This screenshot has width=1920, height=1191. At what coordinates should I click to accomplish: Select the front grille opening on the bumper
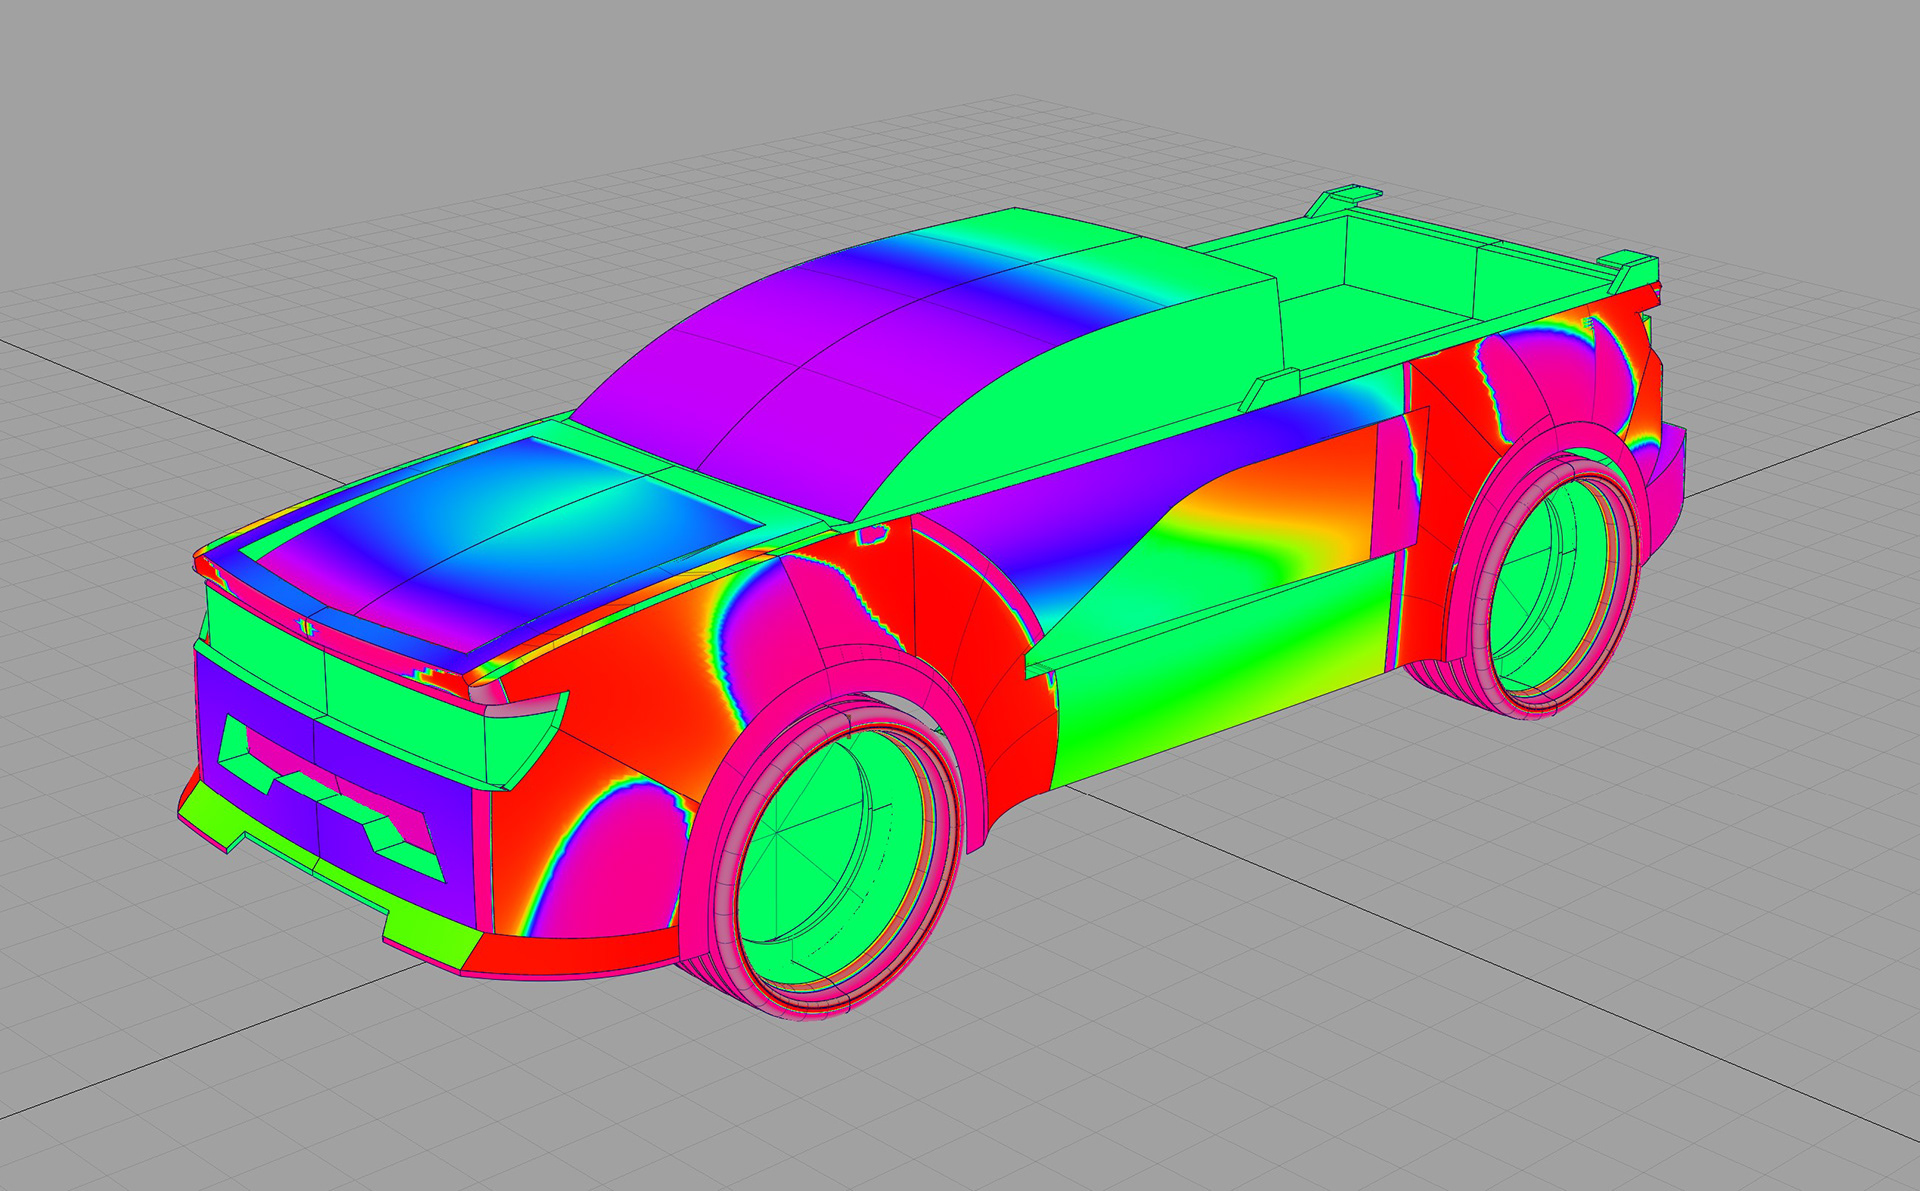[332, 798]
